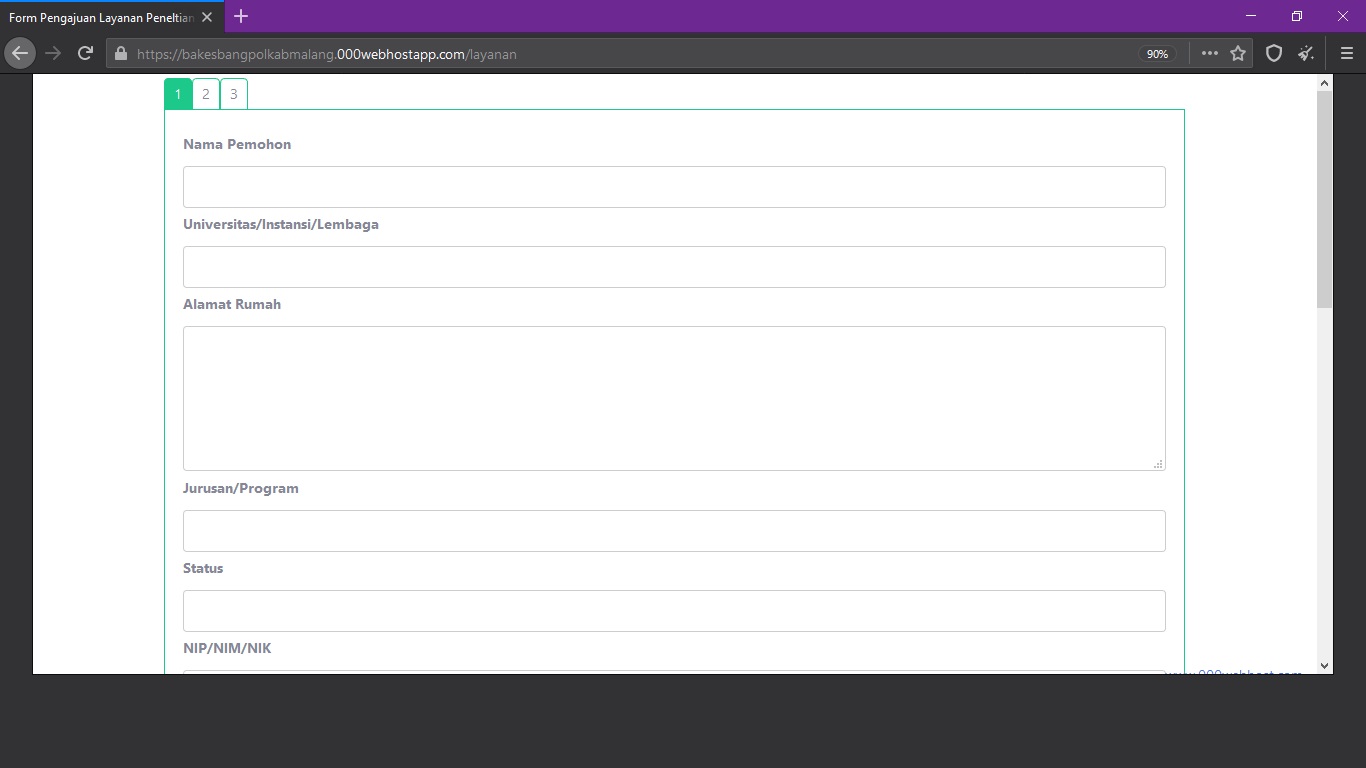This screenshot has height=768, width=1366.
Task: Open site security padlock info
Action: click(121, 54)
